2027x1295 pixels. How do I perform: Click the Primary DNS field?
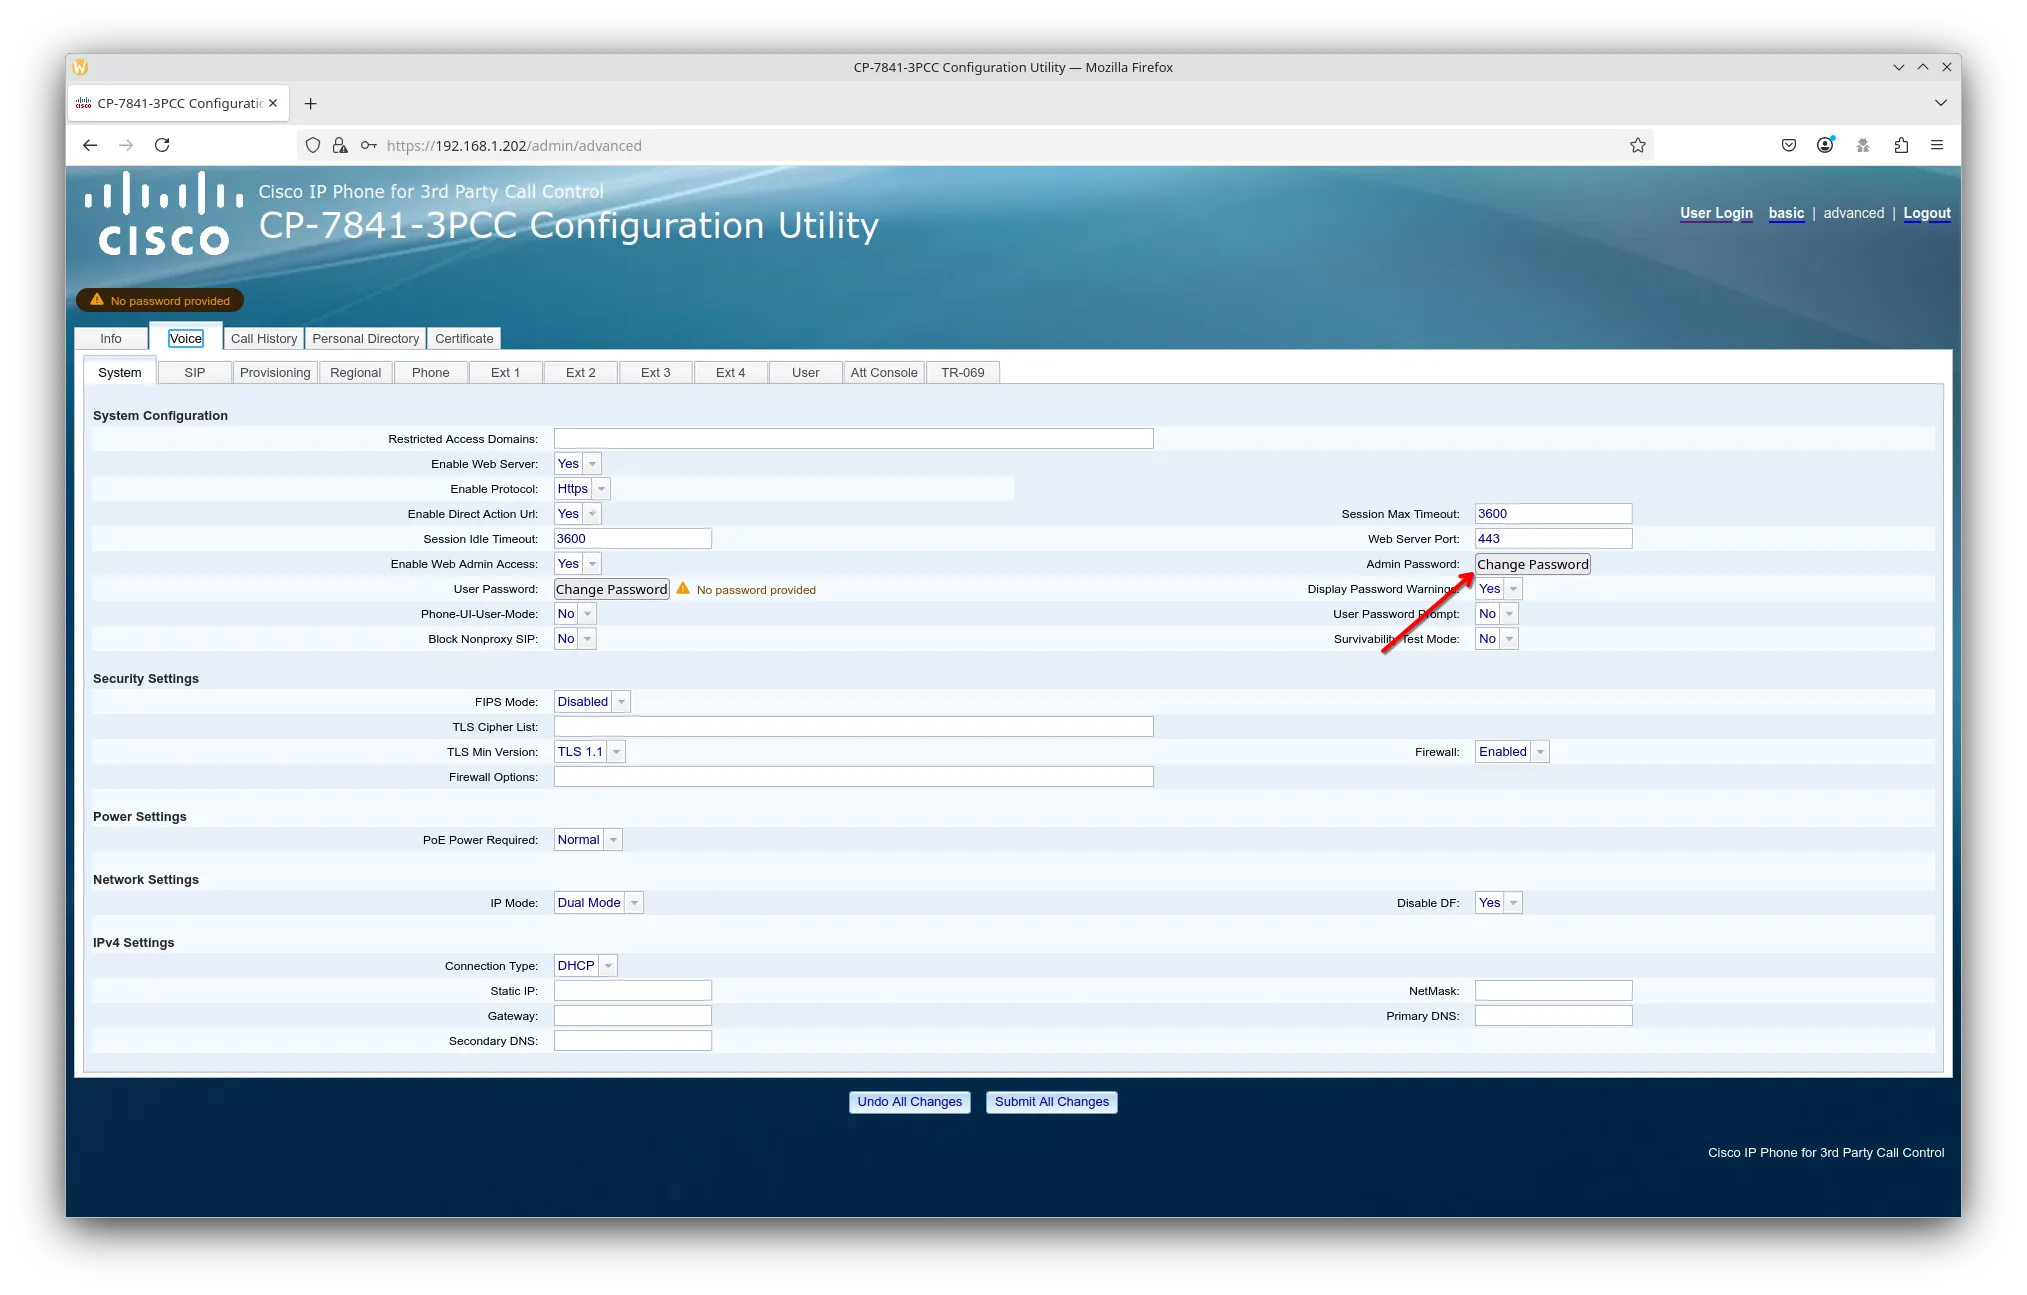point(1553,1015)
